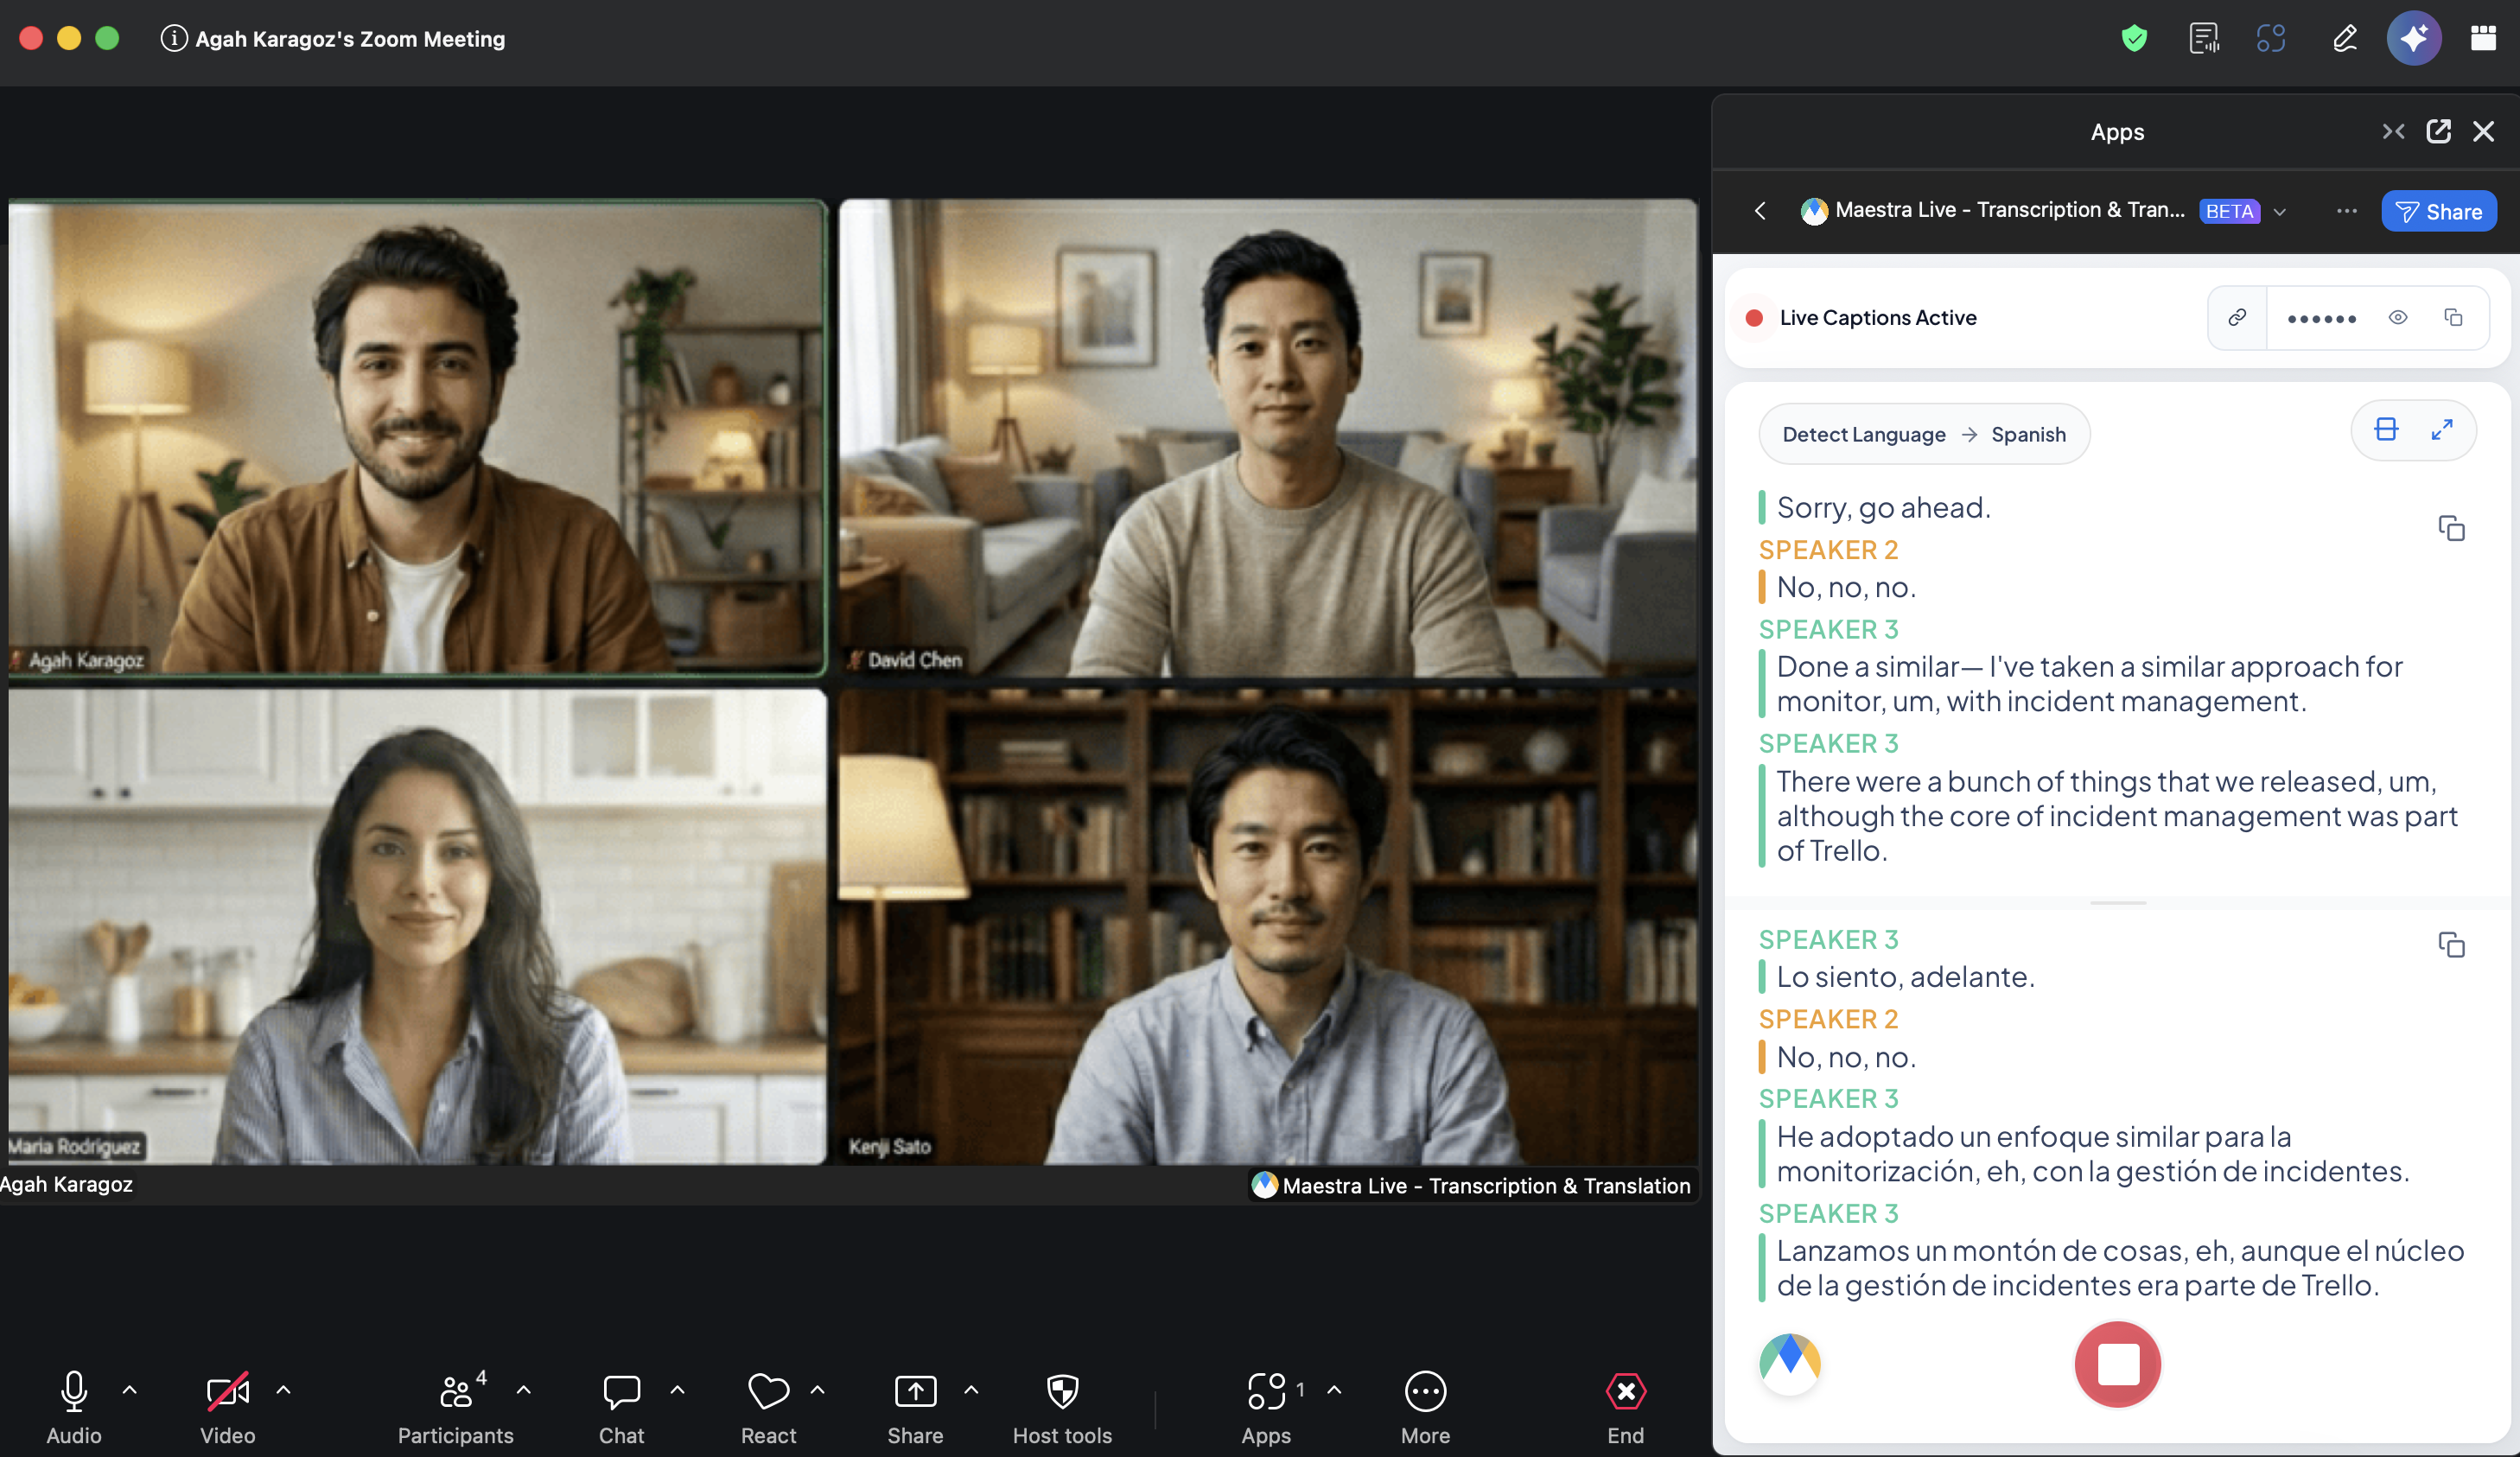
Task: Copy the live captions link
Action: click(x=2237, y=317)
